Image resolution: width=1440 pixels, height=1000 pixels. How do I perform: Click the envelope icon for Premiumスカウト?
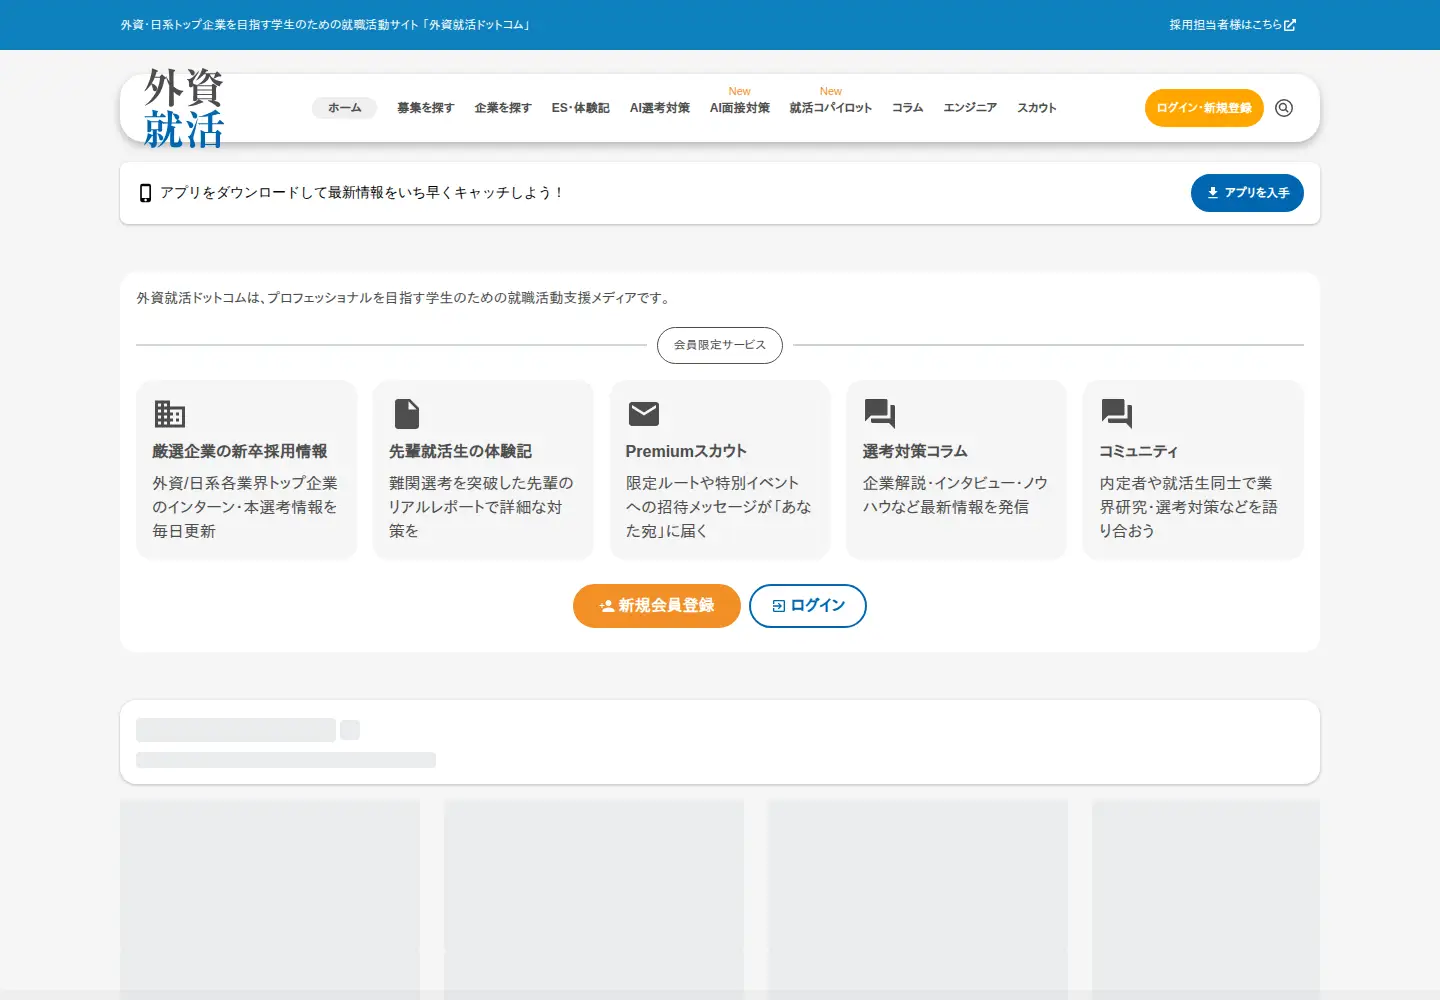click(x=644, y=413)
